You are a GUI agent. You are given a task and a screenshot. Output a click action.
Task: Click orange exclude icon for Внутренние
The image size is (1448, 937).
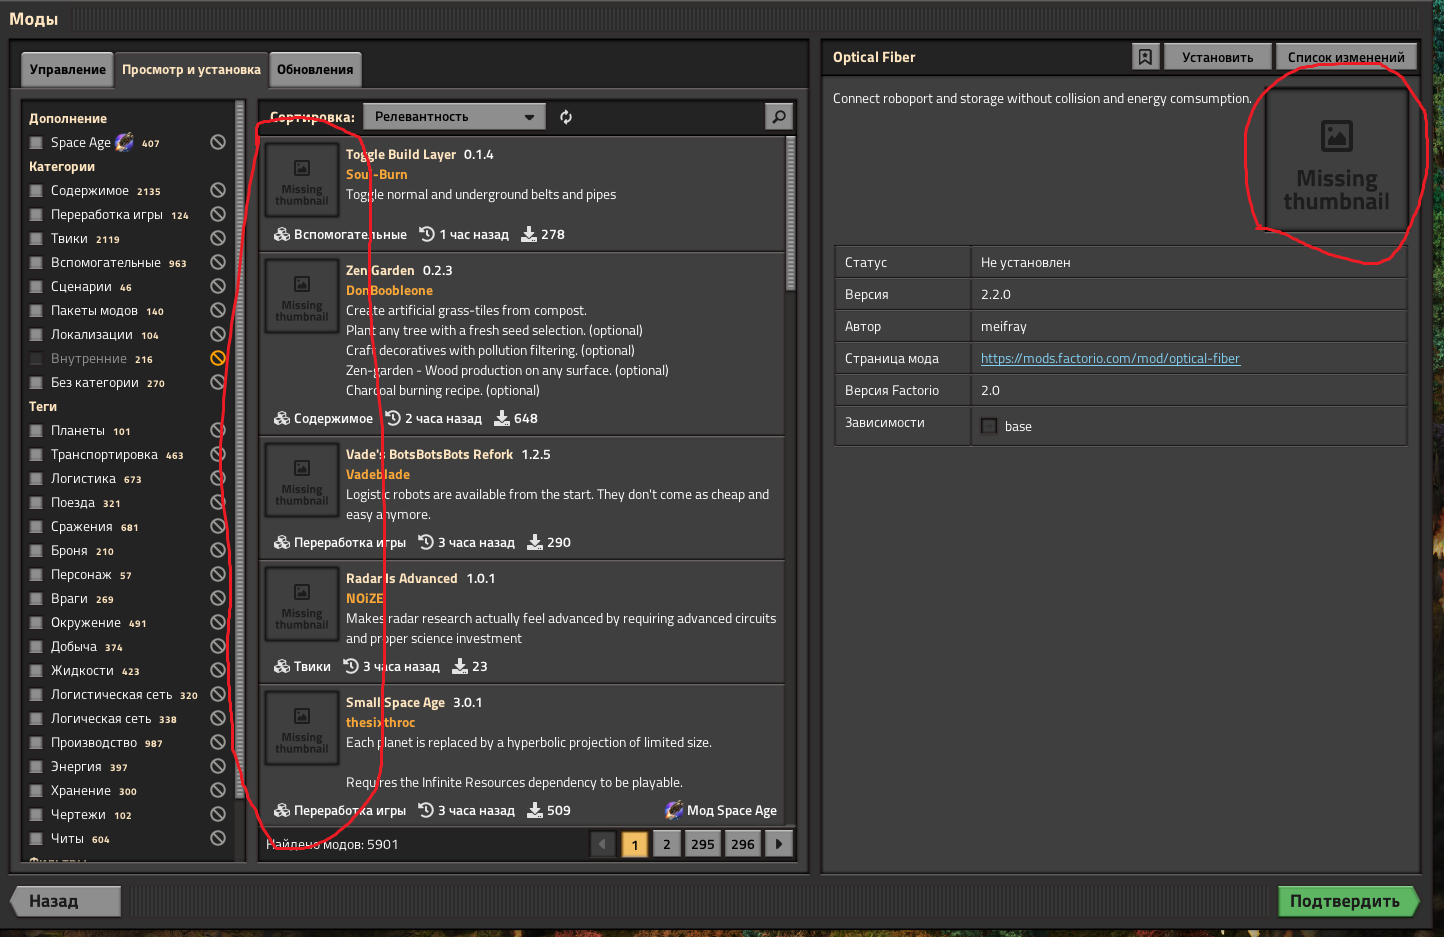[x=217, y=359]
